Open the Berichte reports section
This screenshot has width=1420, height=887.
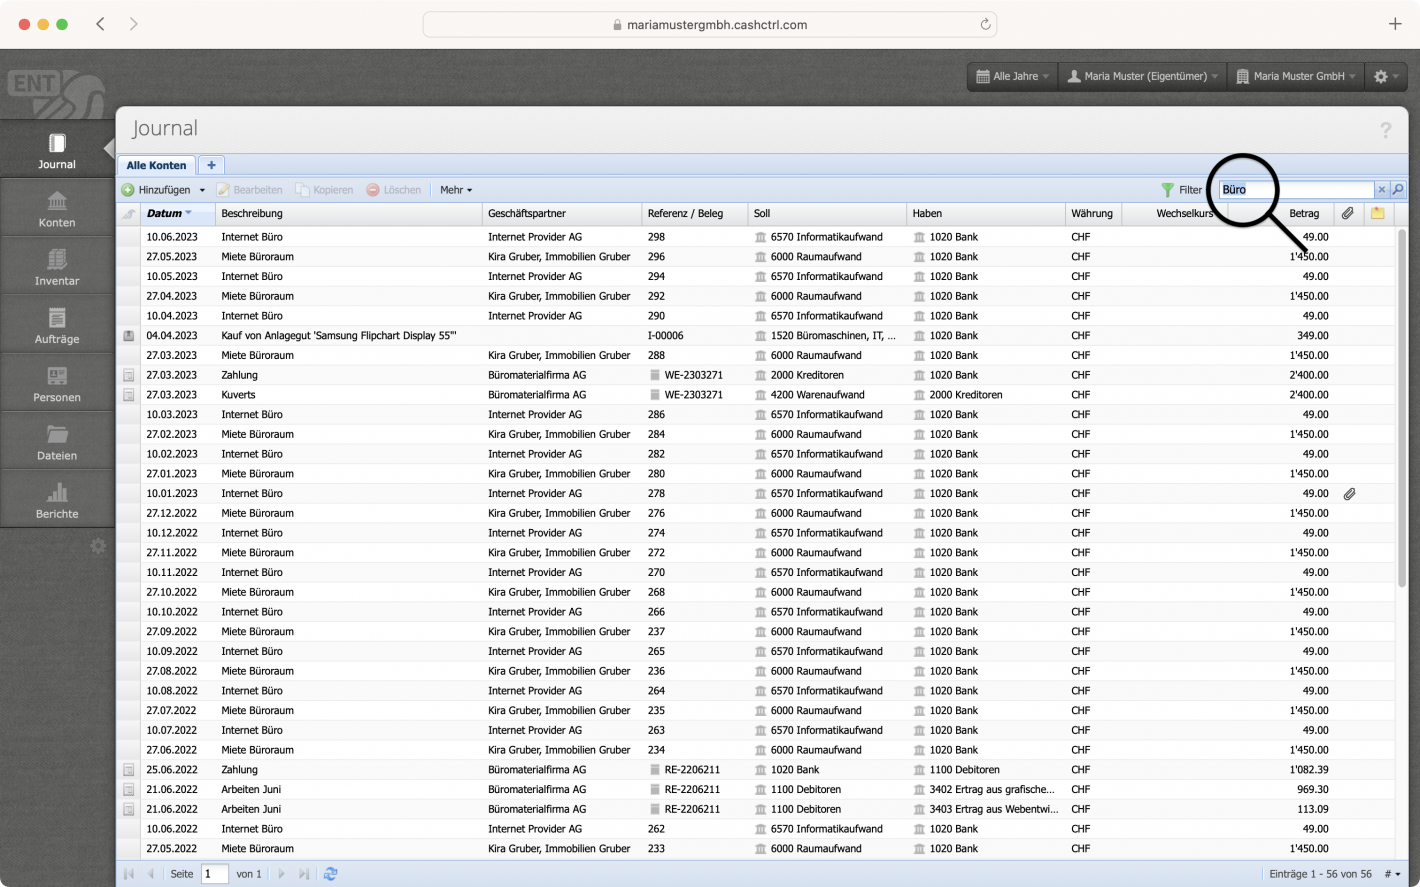coord(56,497)
